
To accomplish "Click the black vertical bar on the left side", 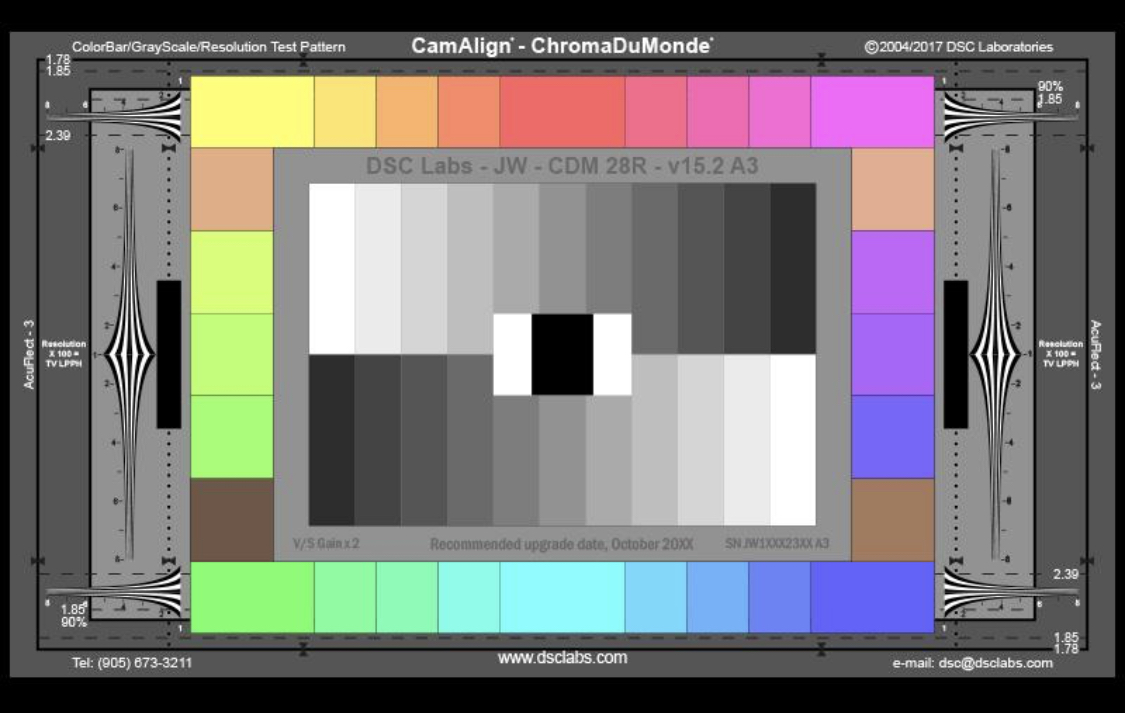I will 169,354.
